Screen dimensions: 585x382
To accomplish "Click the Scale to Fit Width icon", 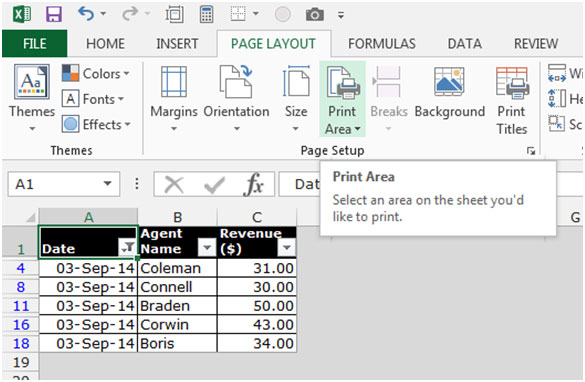I will click(557, 73).
